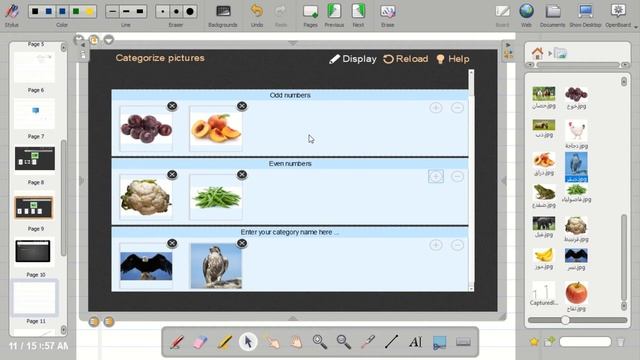The height and width of the screenshot is (360, 640).
Task: Open the Backgrounds chooser
Action: point(223,16)
